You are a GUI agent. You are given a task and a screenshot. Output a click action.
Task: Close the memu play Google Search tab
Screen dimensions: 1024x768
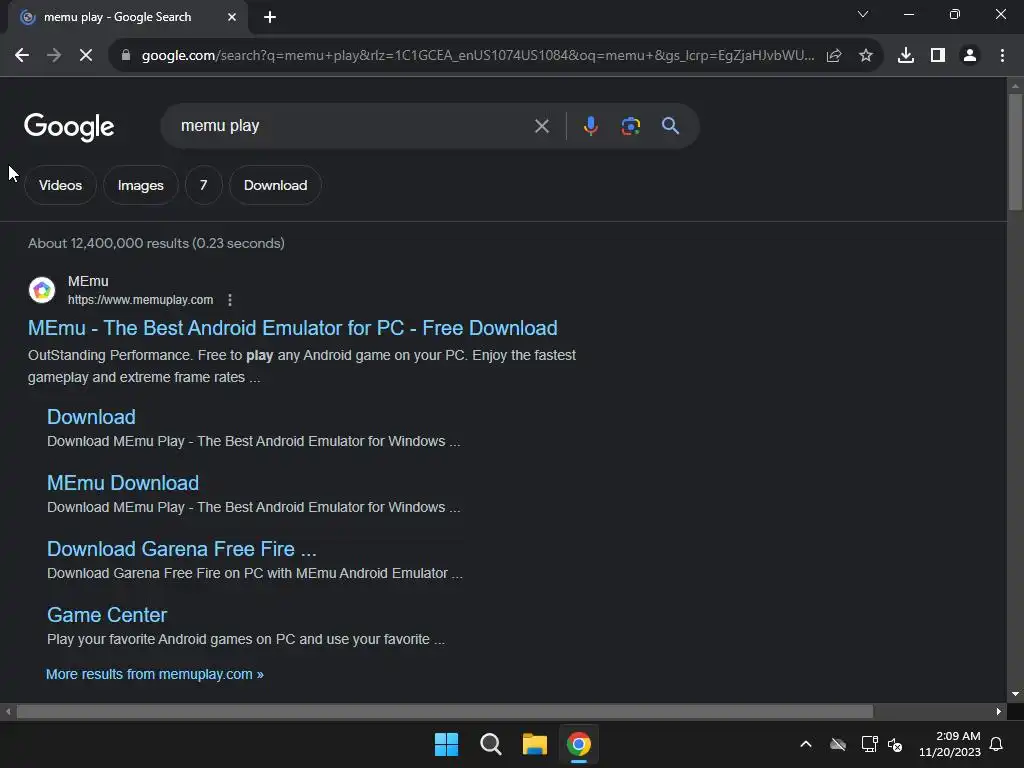[x=232, y=17]
